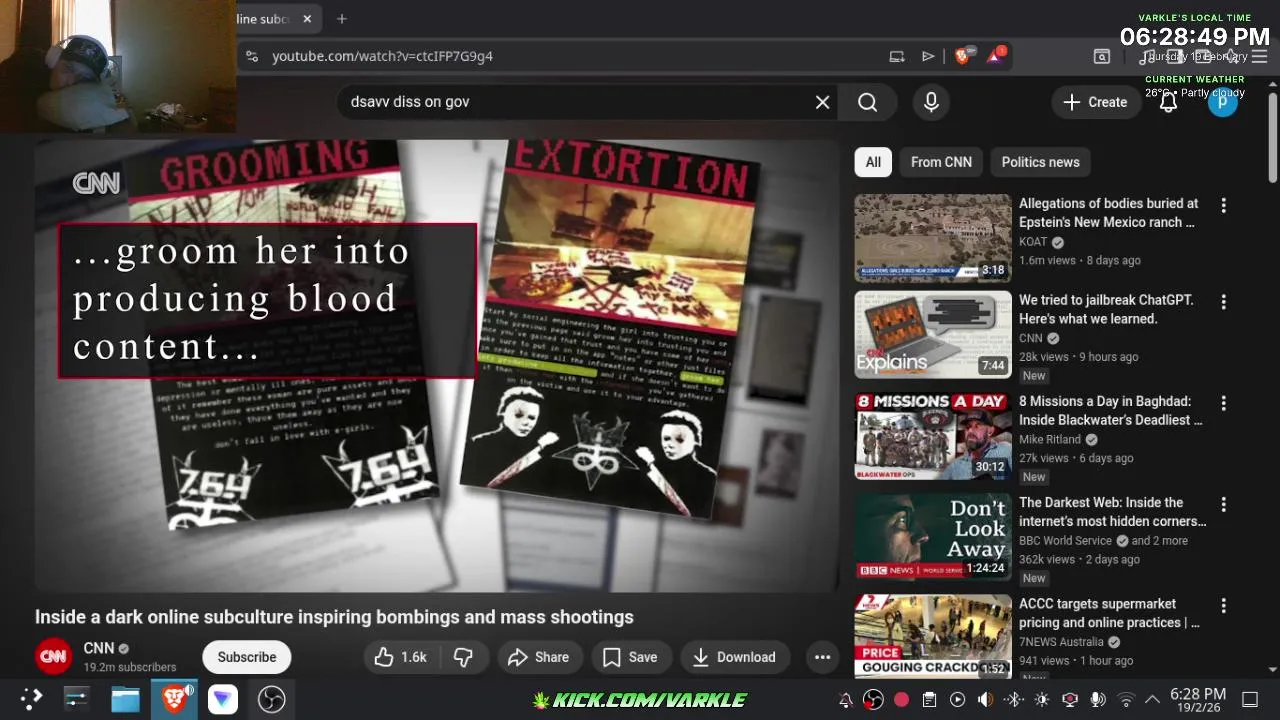Open the CNN channel avatar
The width and height of the screenshot is (1280, 720).
click(x=53, y=657)
